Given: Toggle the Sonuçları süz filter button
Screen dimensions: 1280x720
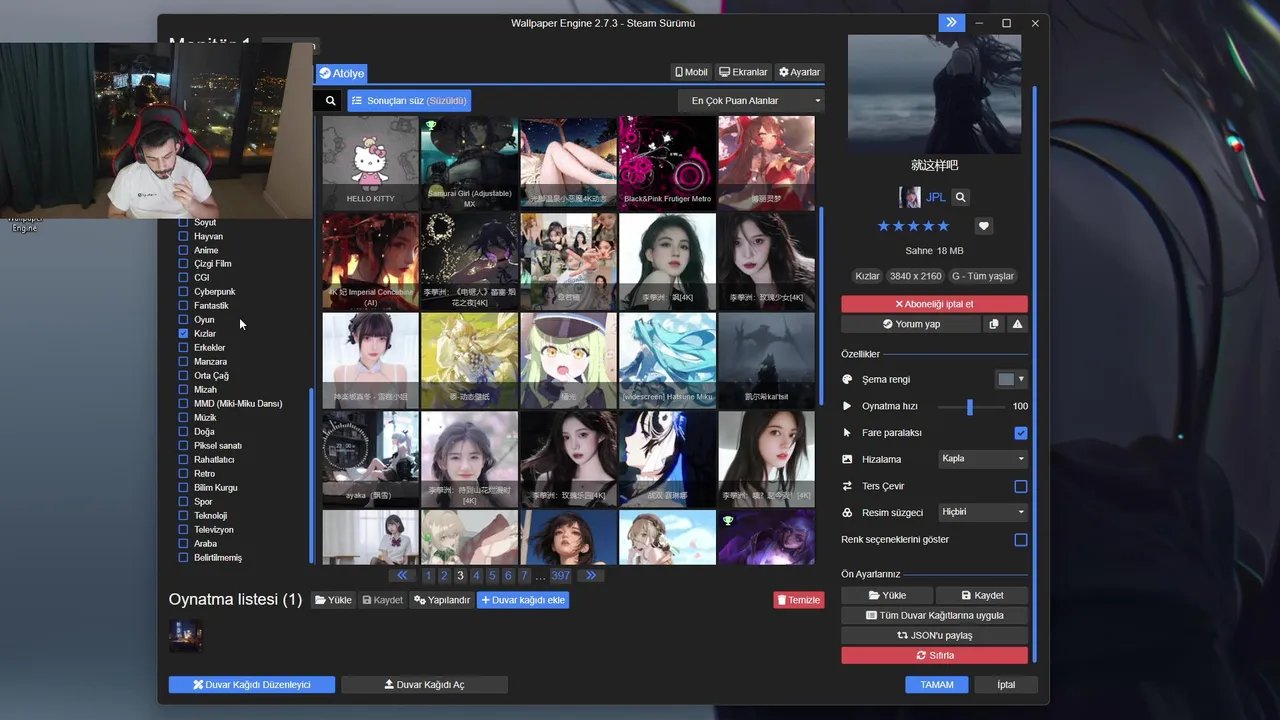Looking at the screenshot, I should click(409, 101).
